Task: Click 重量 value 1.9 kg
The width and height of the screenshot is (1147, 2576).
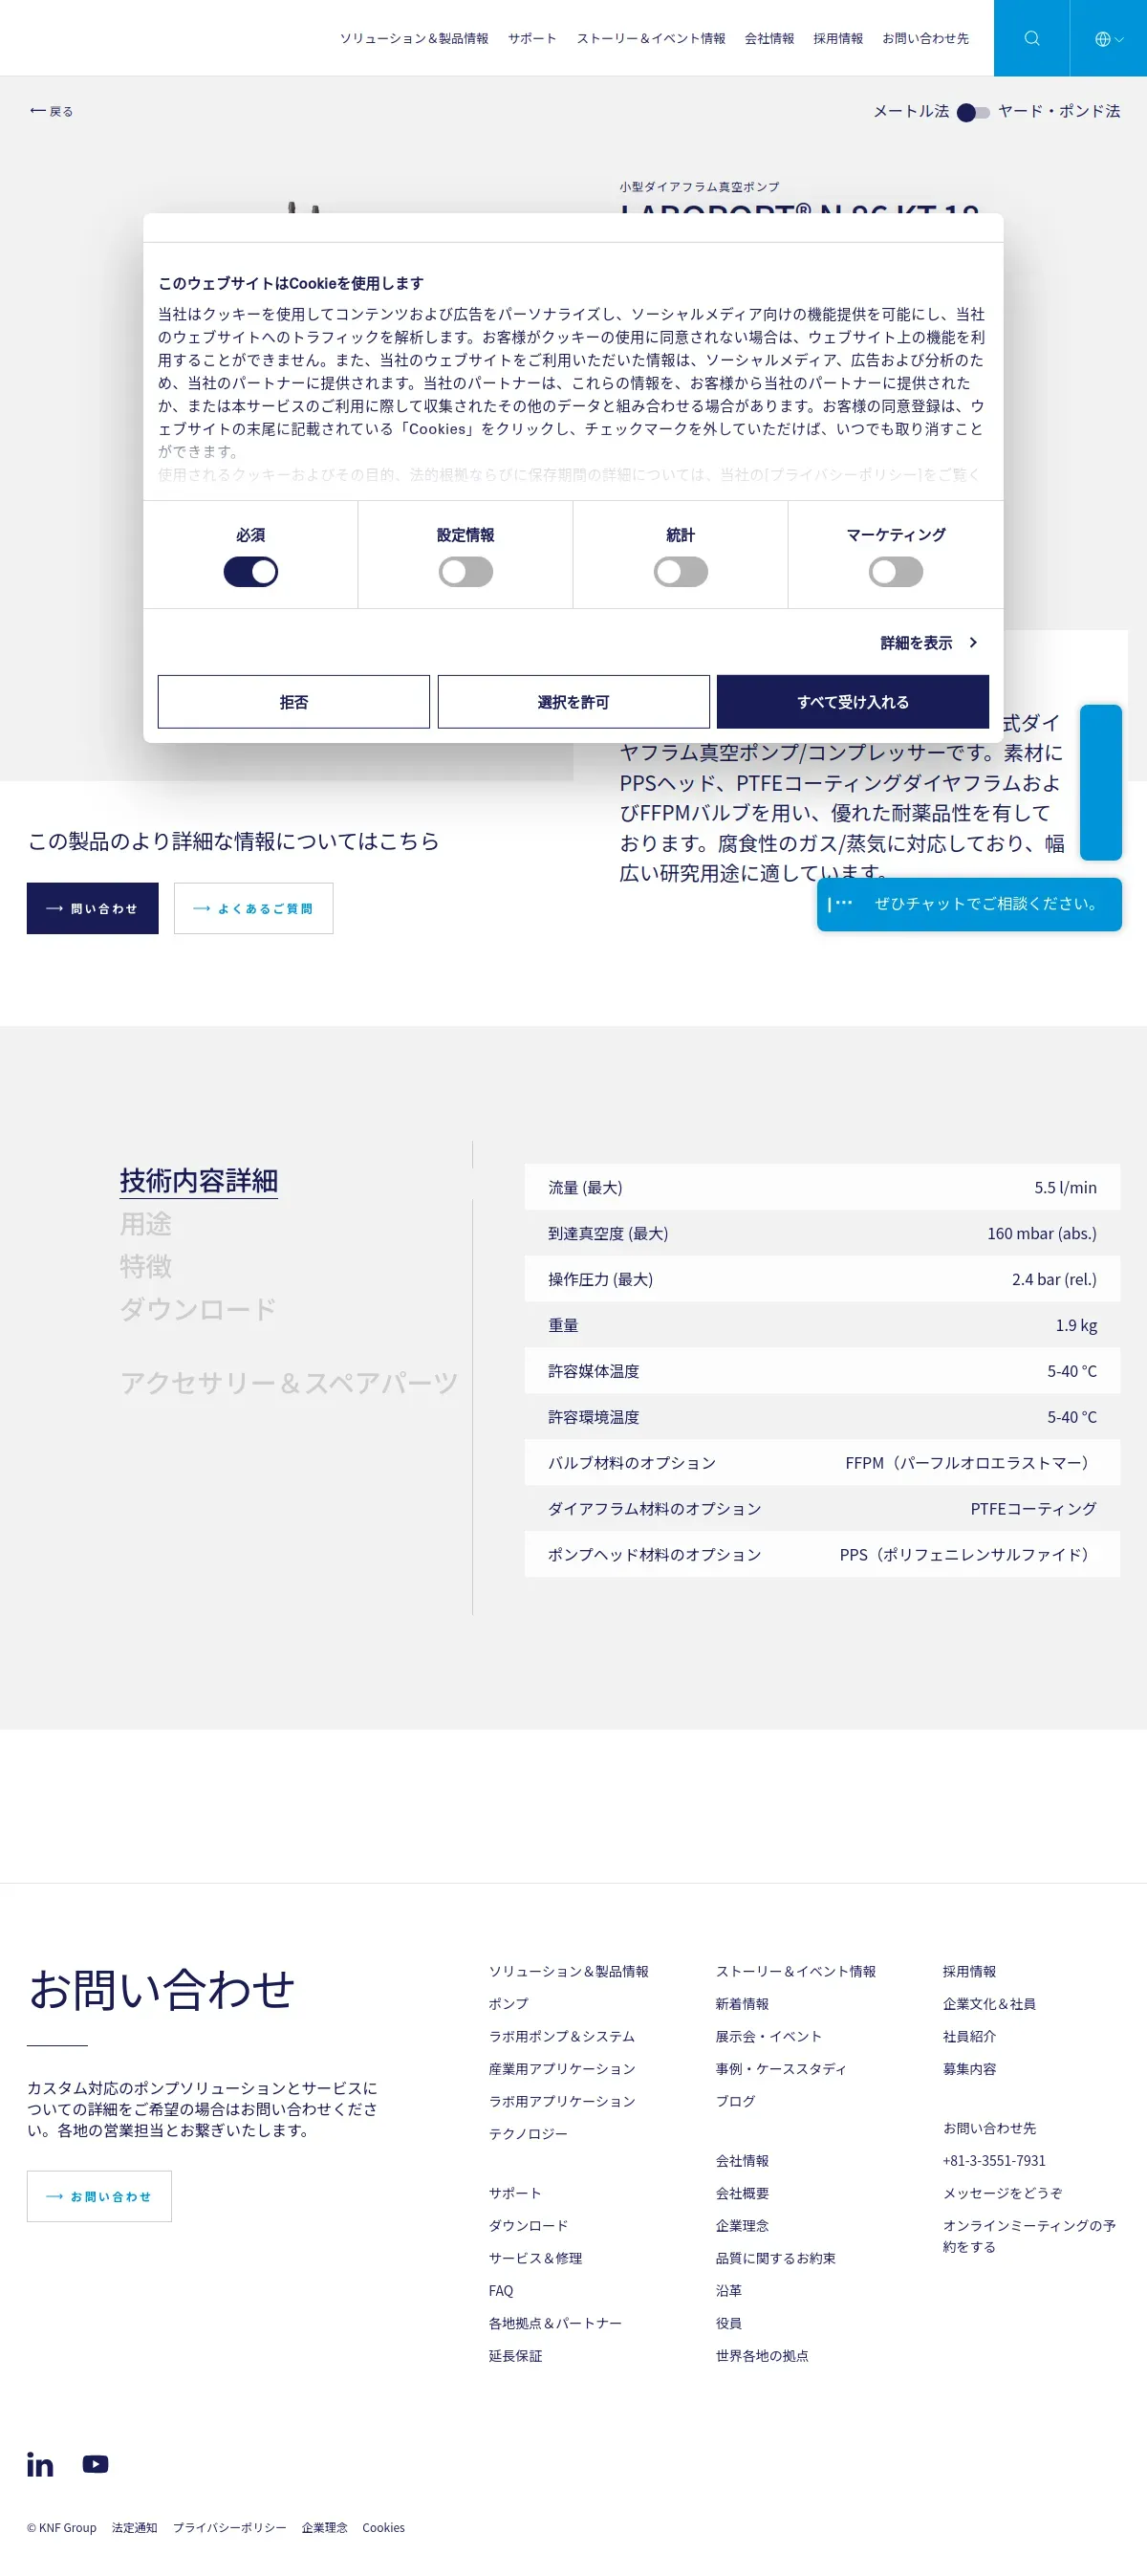Action: 1076,1325
